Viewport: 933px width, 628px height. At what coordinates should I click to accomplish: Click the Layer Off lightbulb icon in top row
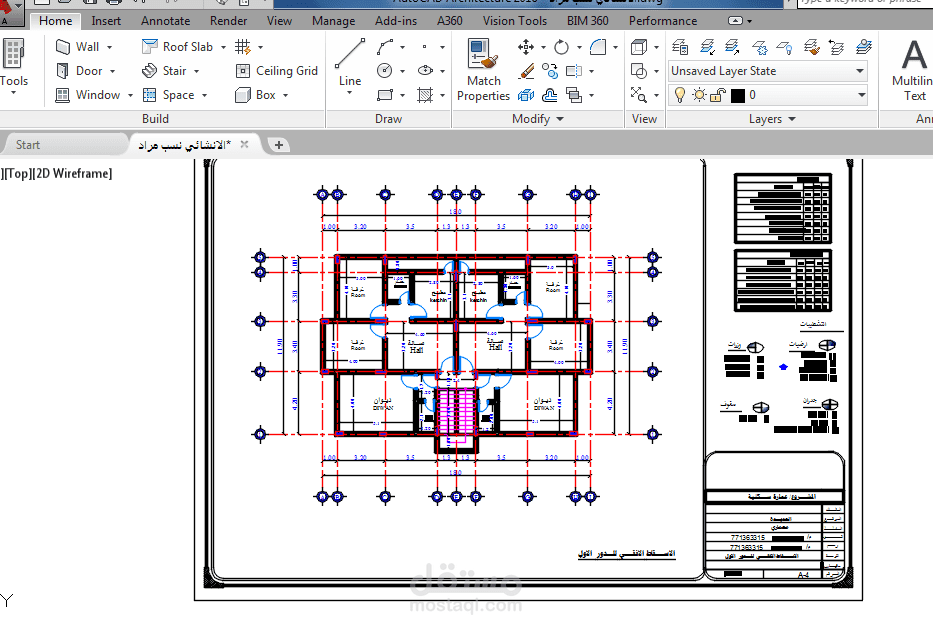[x=785, y=46]
